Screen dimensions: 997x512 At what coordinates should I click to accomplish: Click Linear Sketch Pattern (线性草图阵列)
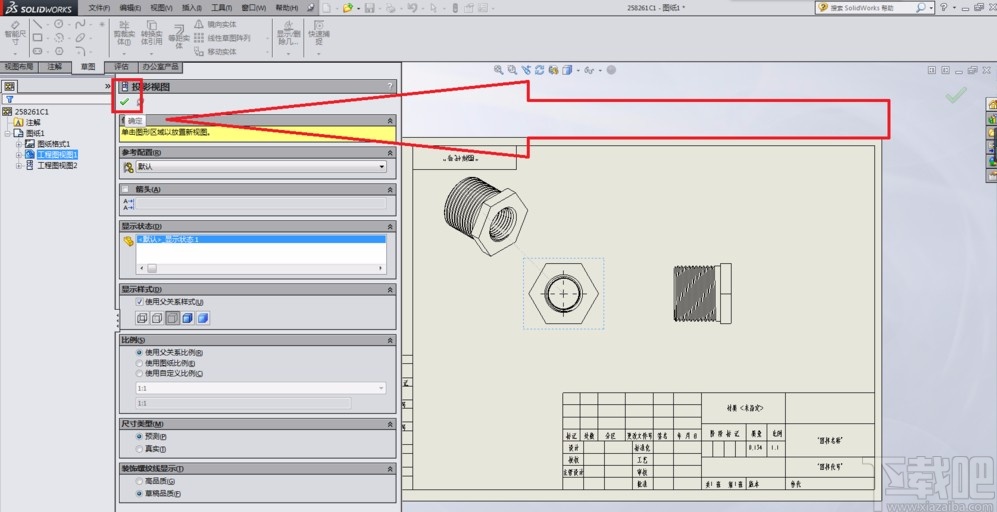pyautogui.click(x=222, y=38)
